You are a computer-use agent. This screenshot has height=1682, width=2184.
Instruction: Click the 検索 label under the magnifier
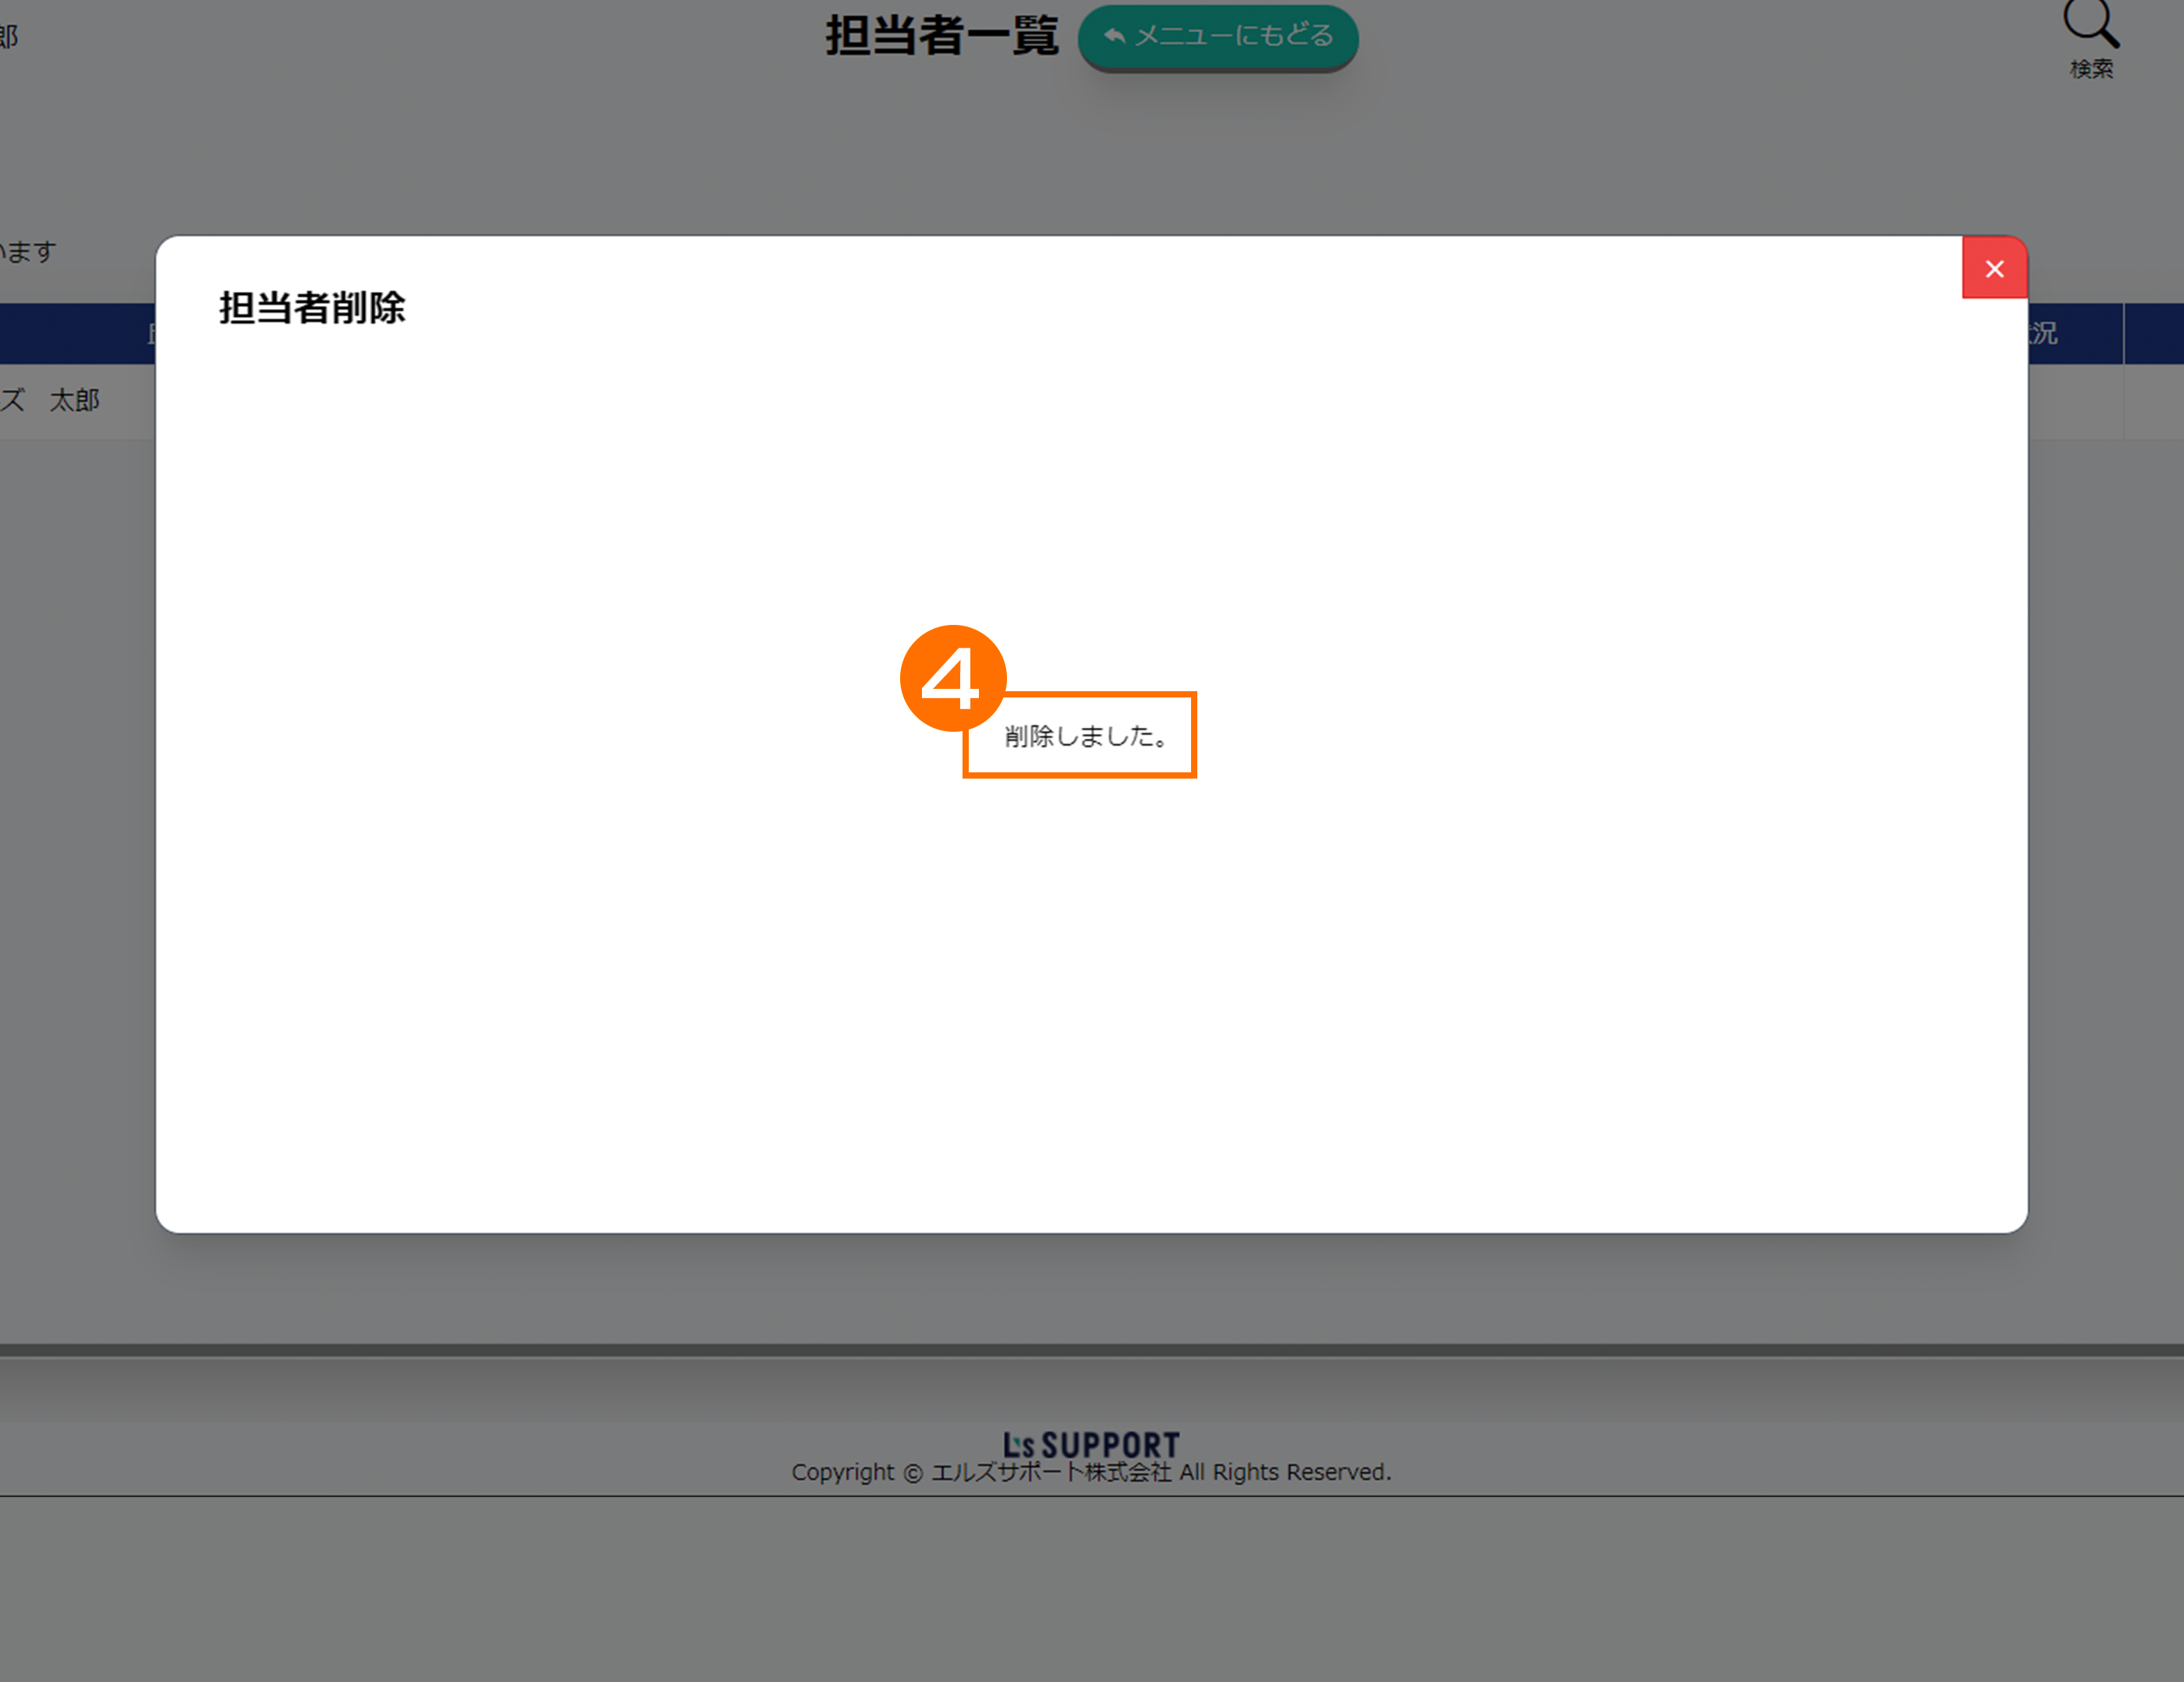[x=2091, y=69]
